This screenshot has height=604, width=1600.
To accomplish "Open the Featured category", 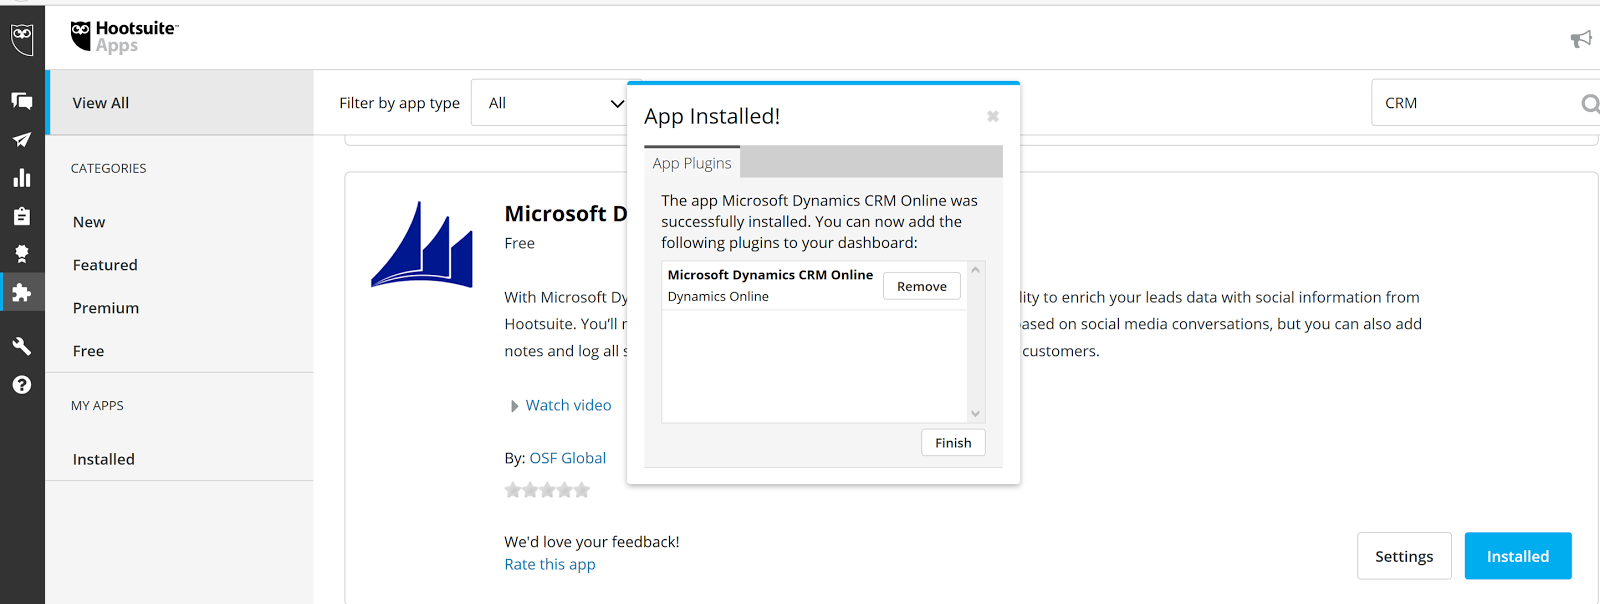I will coord(105,265).
